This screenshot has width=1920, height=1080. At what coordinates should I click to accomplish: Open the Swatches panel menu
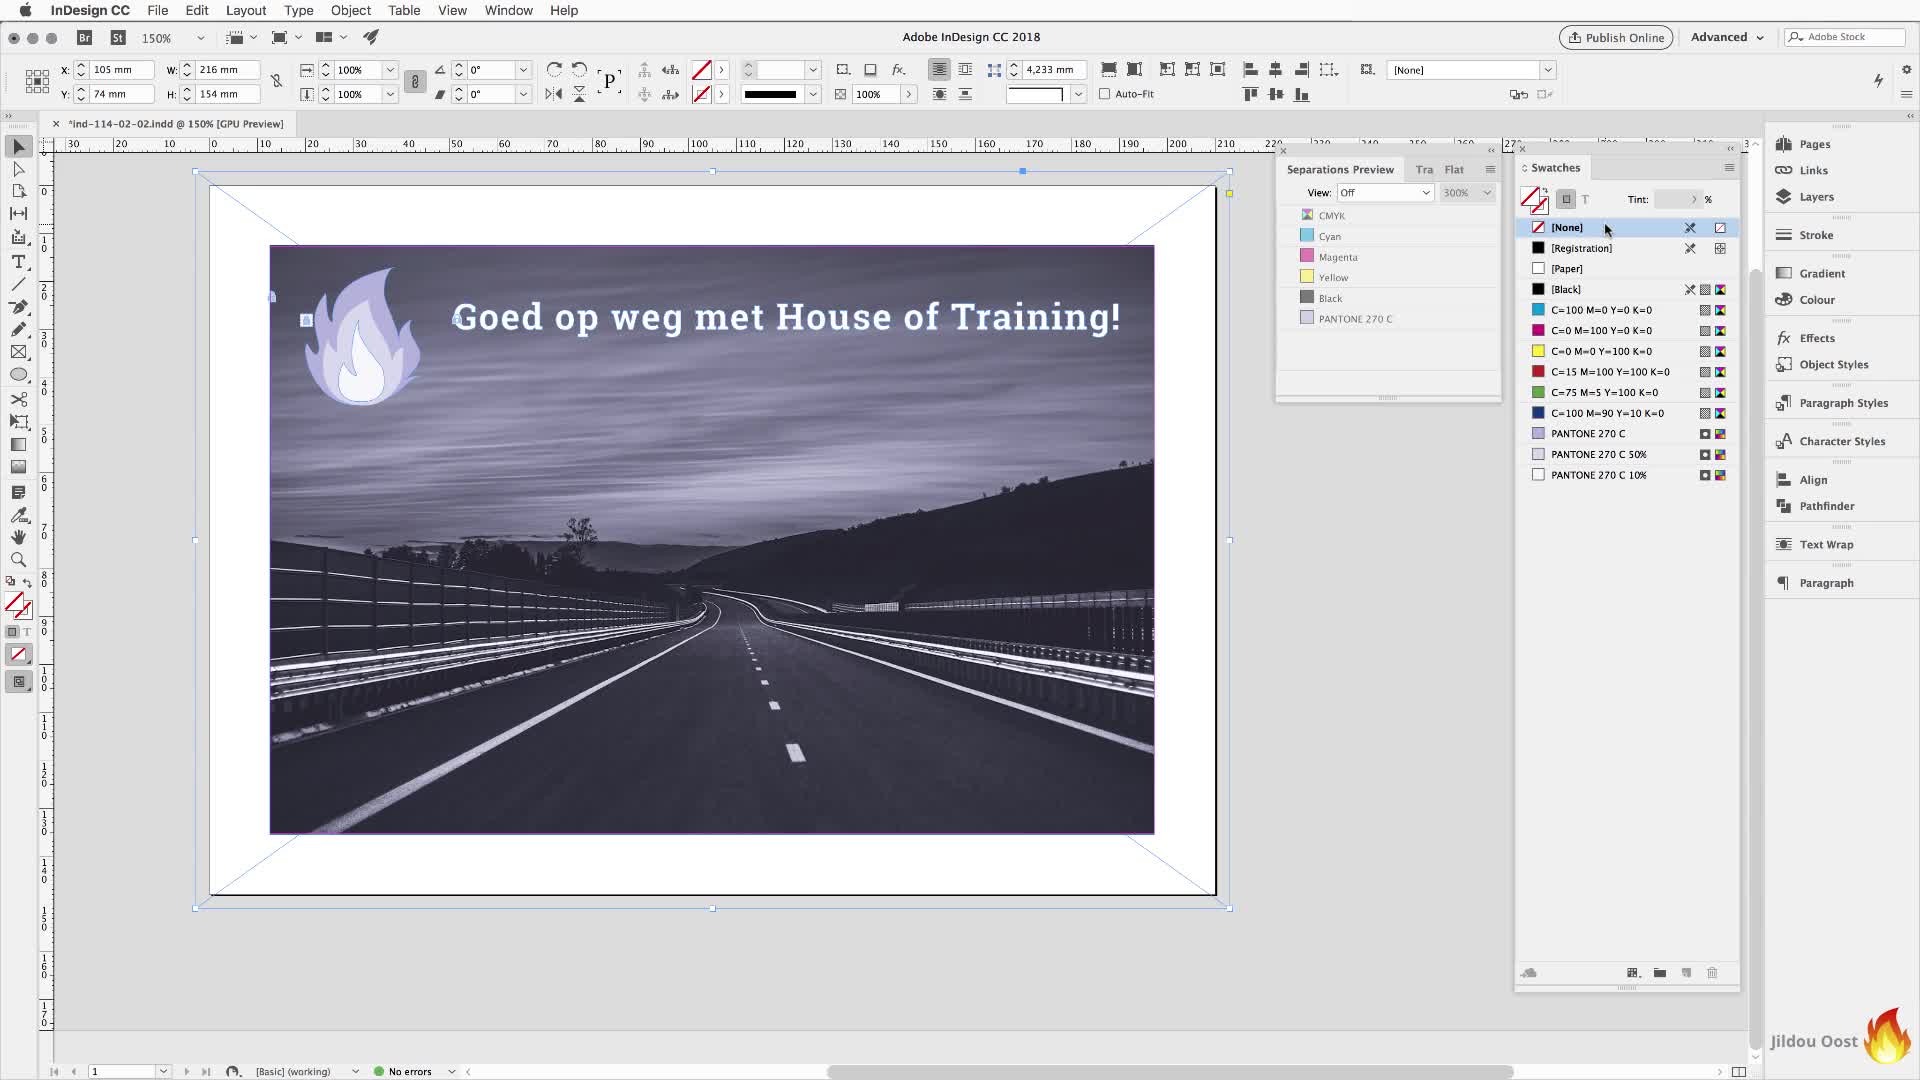click(1729, 168)
